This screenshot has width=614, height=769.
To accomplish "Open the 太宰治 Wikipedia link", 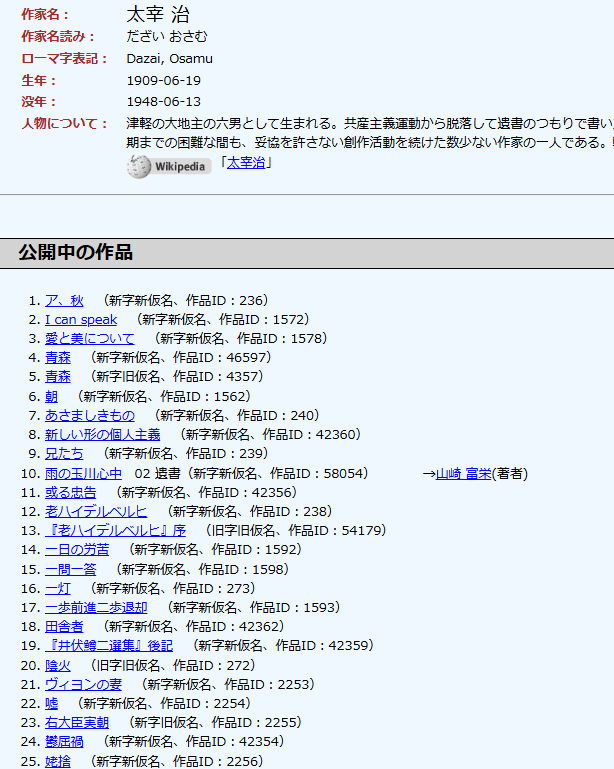I will (x=246, y=162).
